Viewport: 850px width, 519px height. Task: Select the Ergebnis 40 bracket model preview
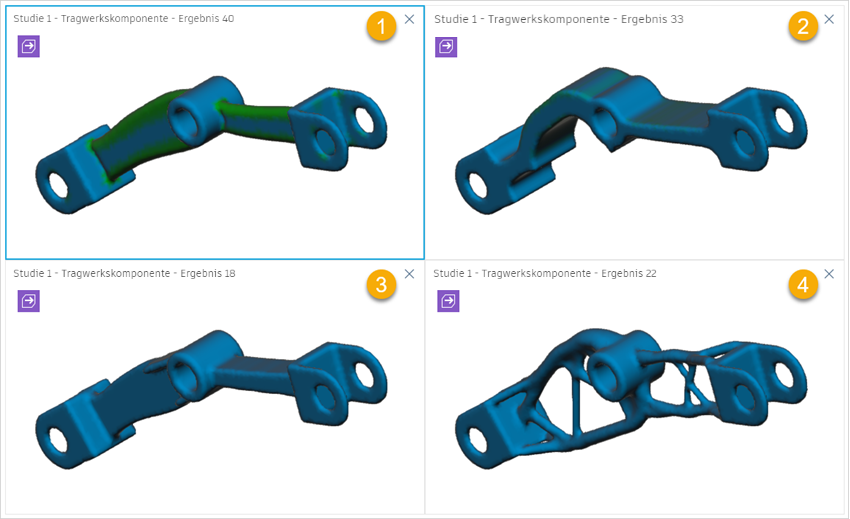coord(211,144)
